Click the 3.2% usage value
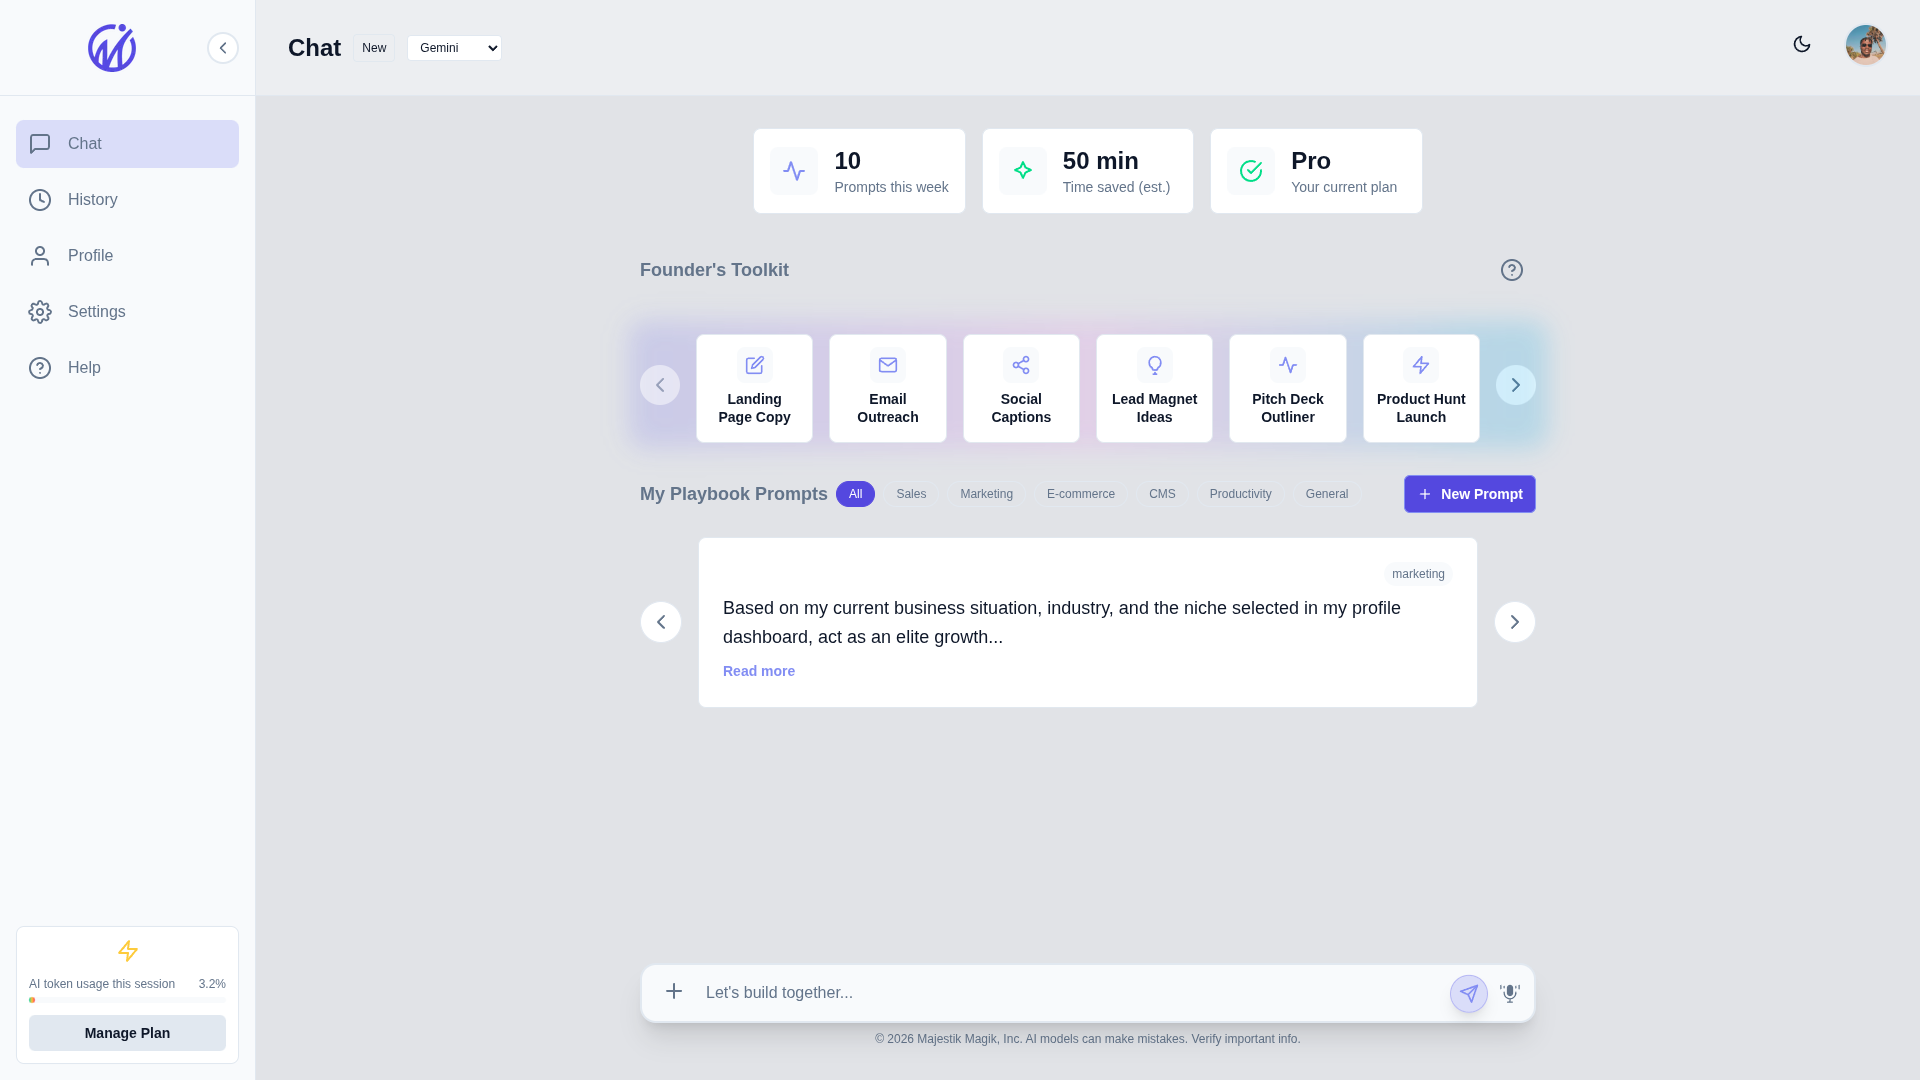This screenshot has height=1080, width=1920. click(x=212, y=984)
